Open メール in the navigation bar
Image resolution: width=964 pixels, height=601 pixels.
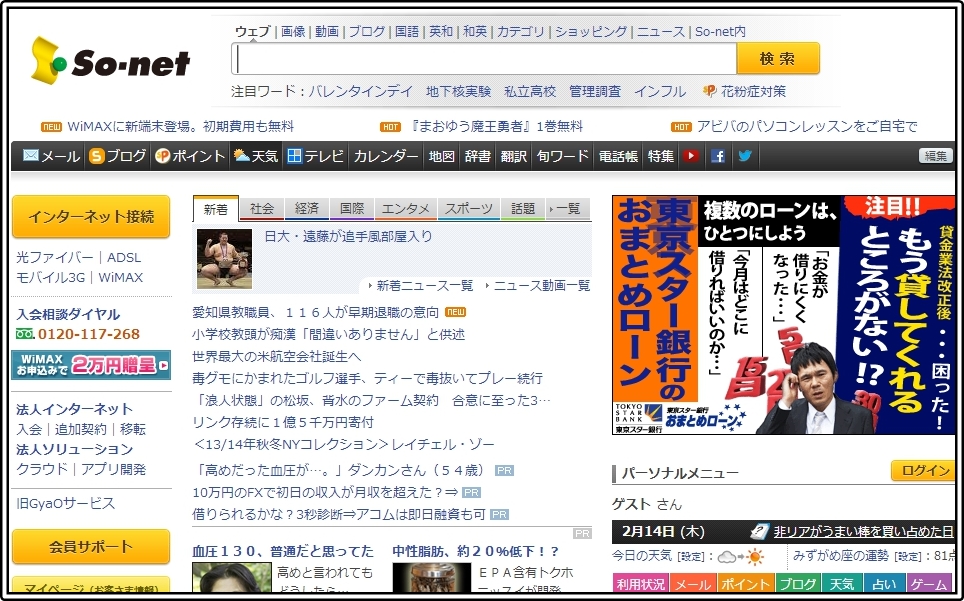click(x=52, y=156)
